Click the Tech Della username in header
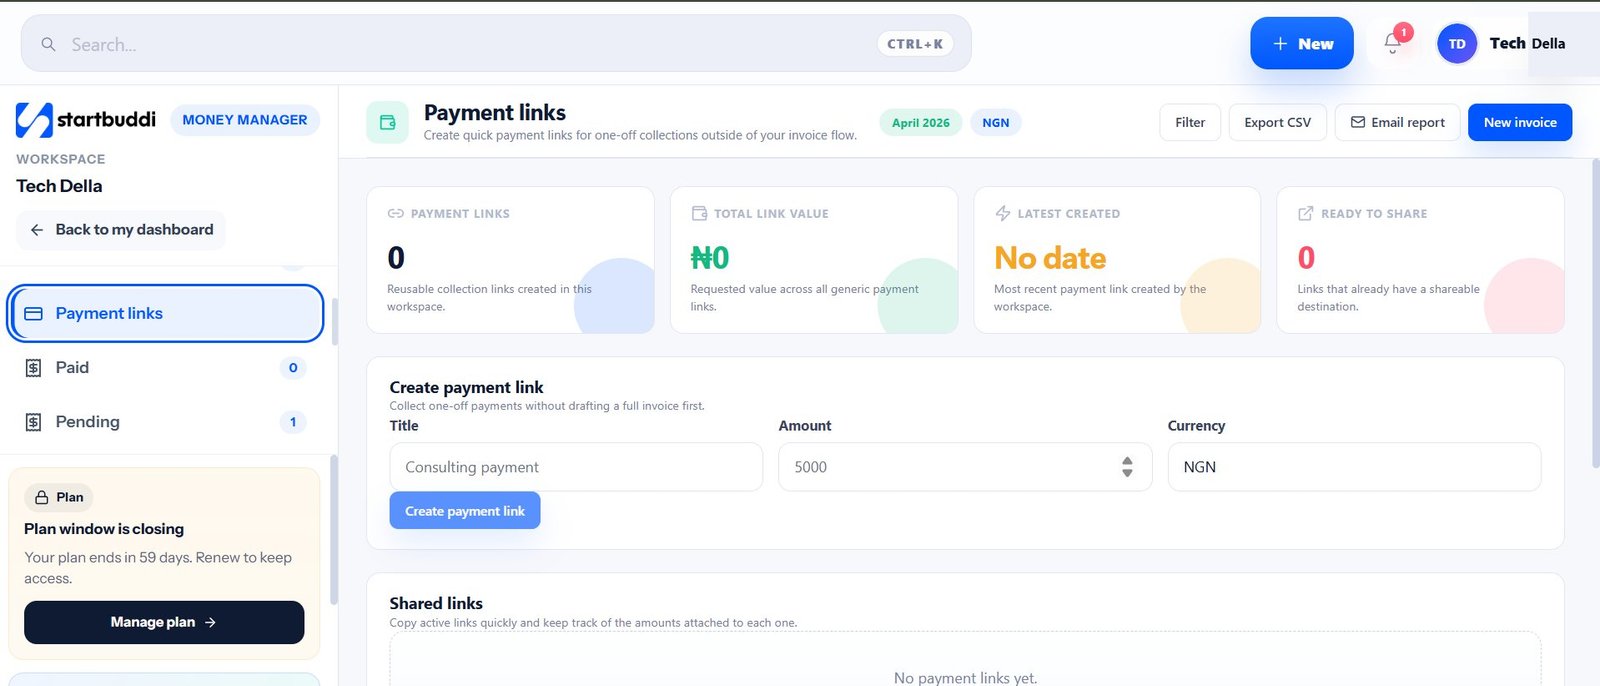The height and width of the screenshot is (686, 1600). 1527,44
